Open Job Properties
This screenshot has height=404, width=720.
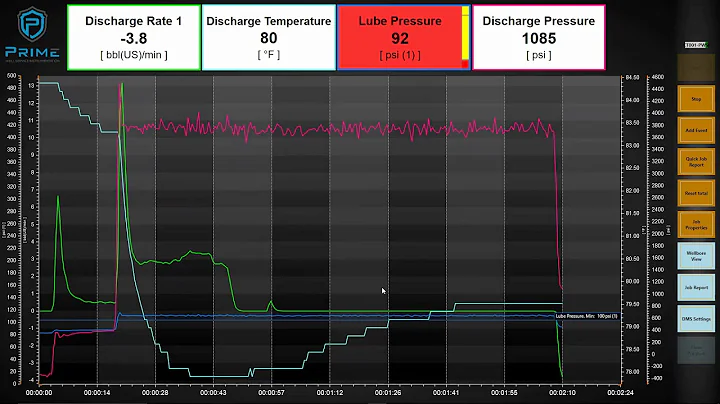tap(696, 224)
